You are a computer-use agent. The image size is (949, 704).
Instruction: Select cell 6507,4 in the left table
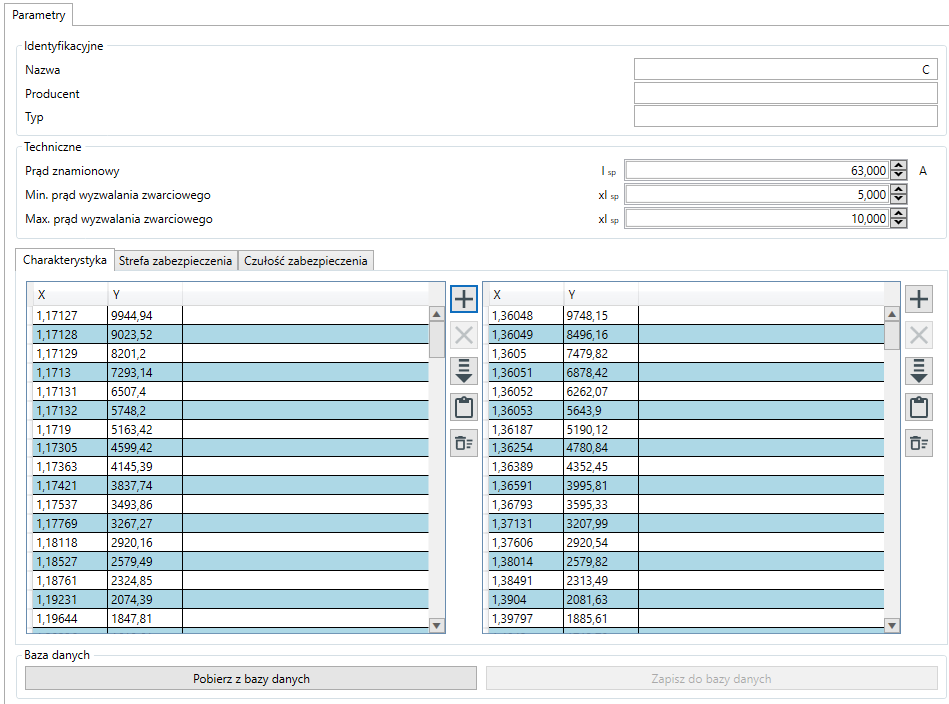click(x=145, y=392)
